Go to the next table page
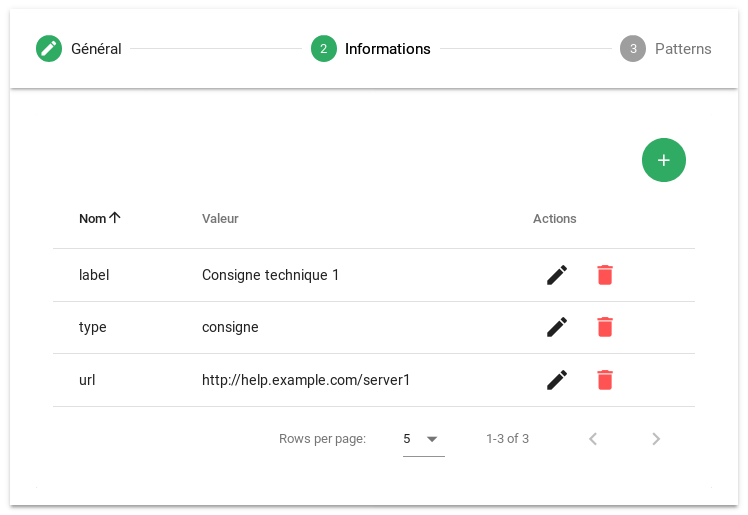 [656, 439]
